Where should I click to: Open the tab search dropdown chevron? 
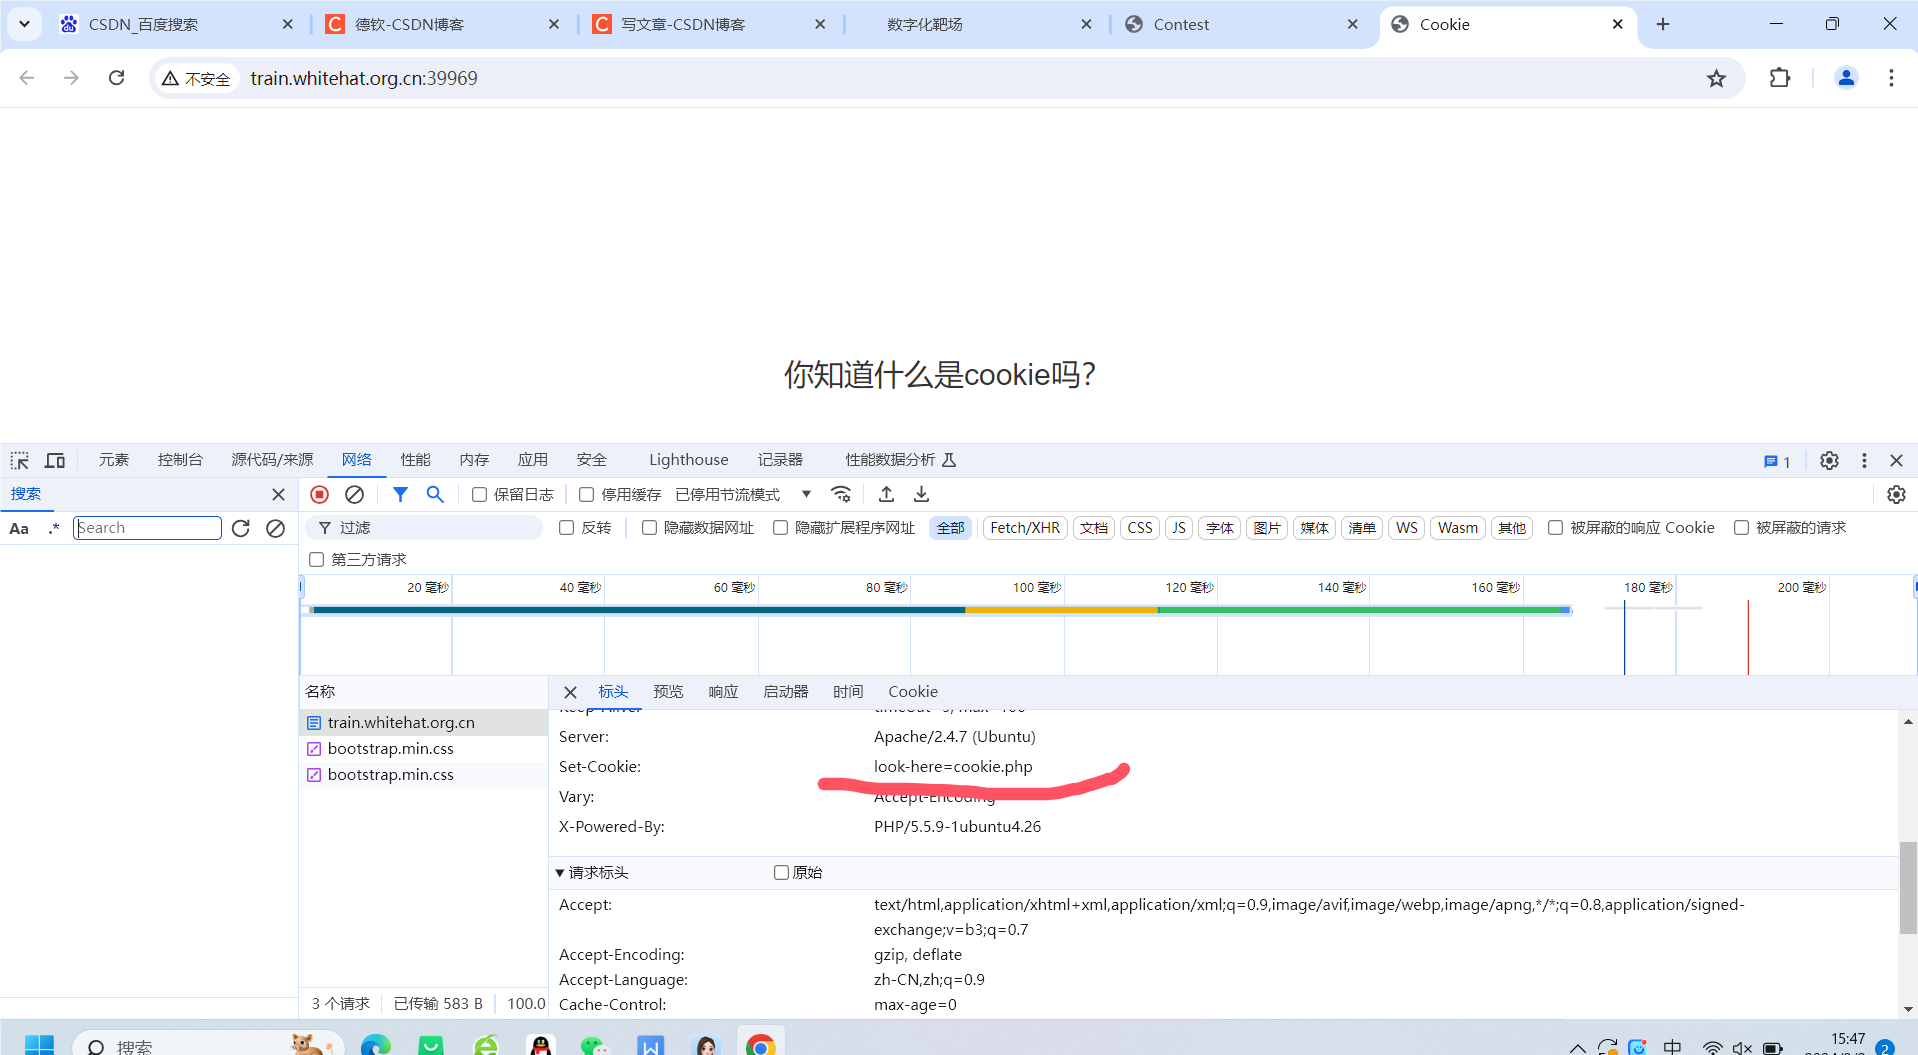pos(24,24)
